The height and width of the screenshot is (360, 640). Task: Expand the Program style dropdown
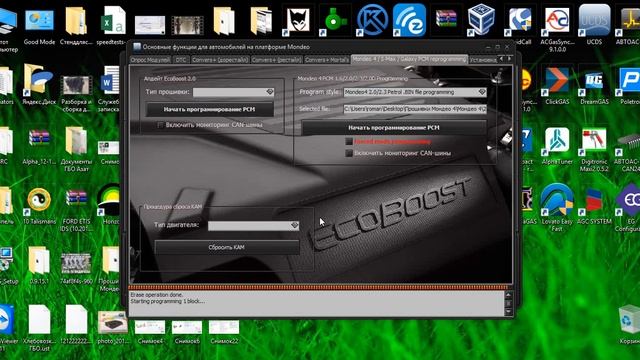tap(482, 92)
